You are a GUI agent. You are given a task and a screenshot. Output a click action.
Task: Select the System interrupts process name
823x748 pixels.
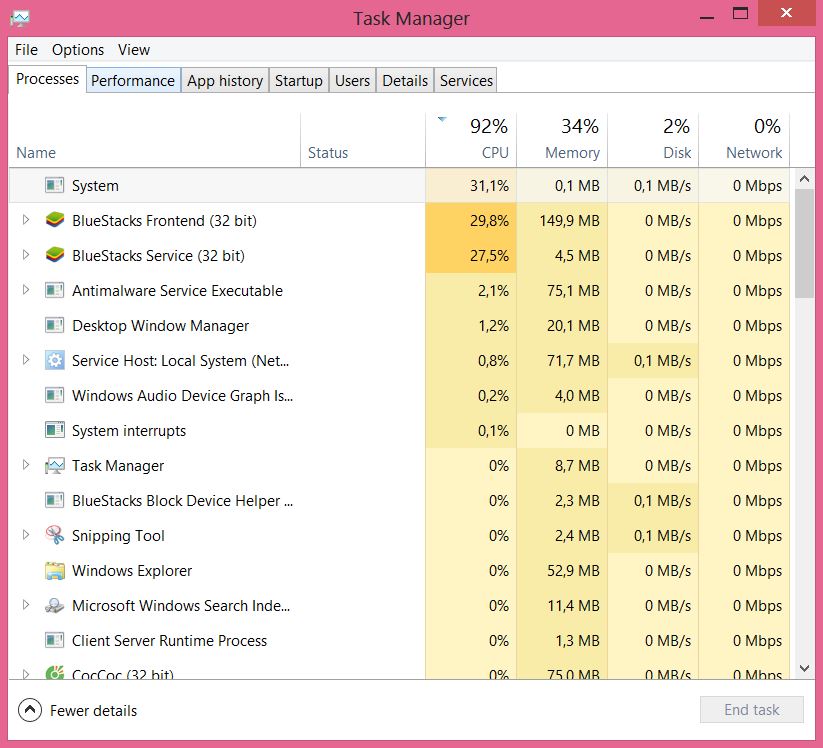click(x=129, y=431)
